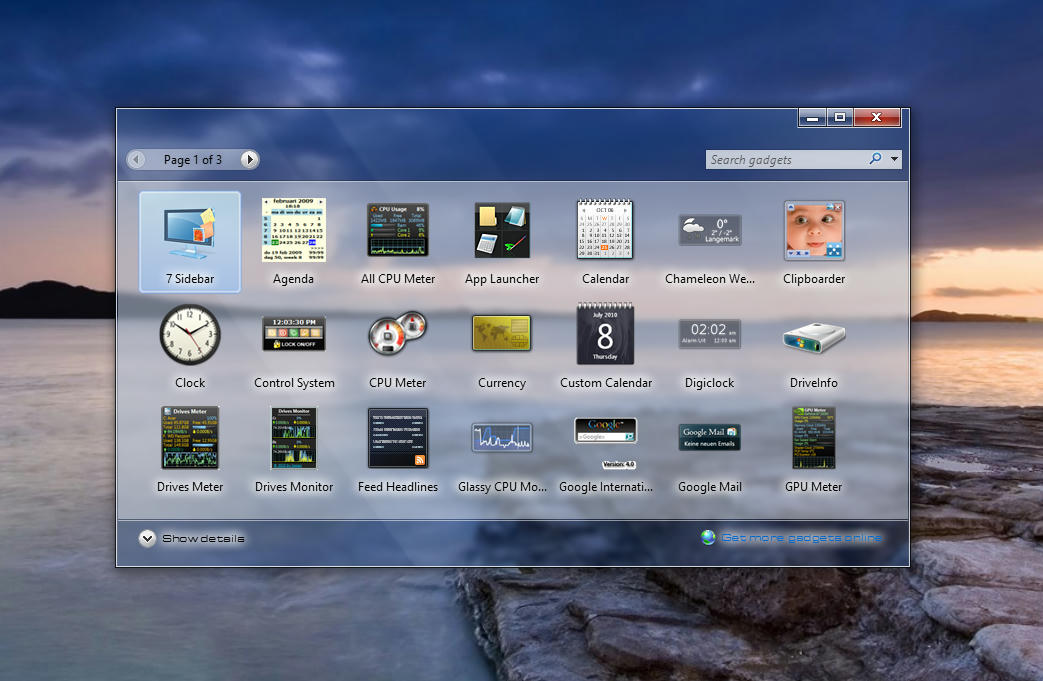Choose the App Launcher gadget
The width and height of the screenshot is (1043, 681).
[502, 230]
